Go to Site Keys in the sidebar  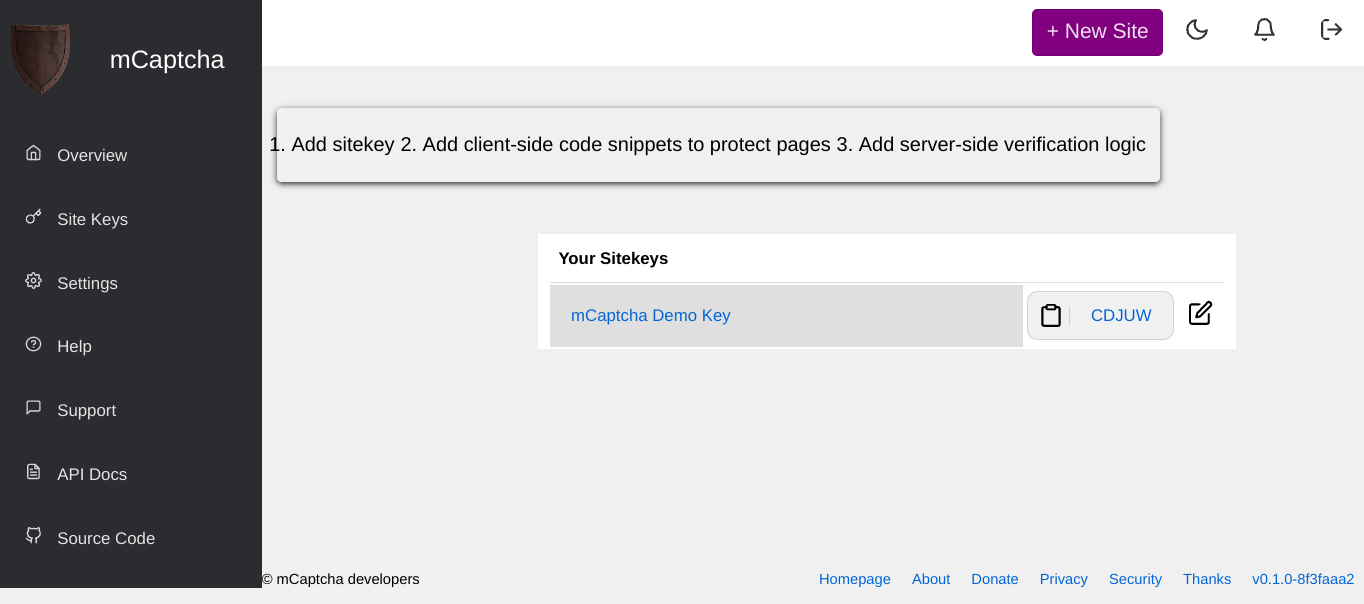point(92,219)
